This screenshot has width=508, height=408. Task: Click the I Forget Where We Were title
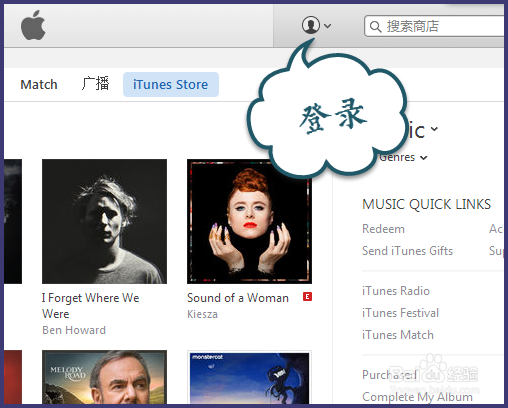(90, 306)
